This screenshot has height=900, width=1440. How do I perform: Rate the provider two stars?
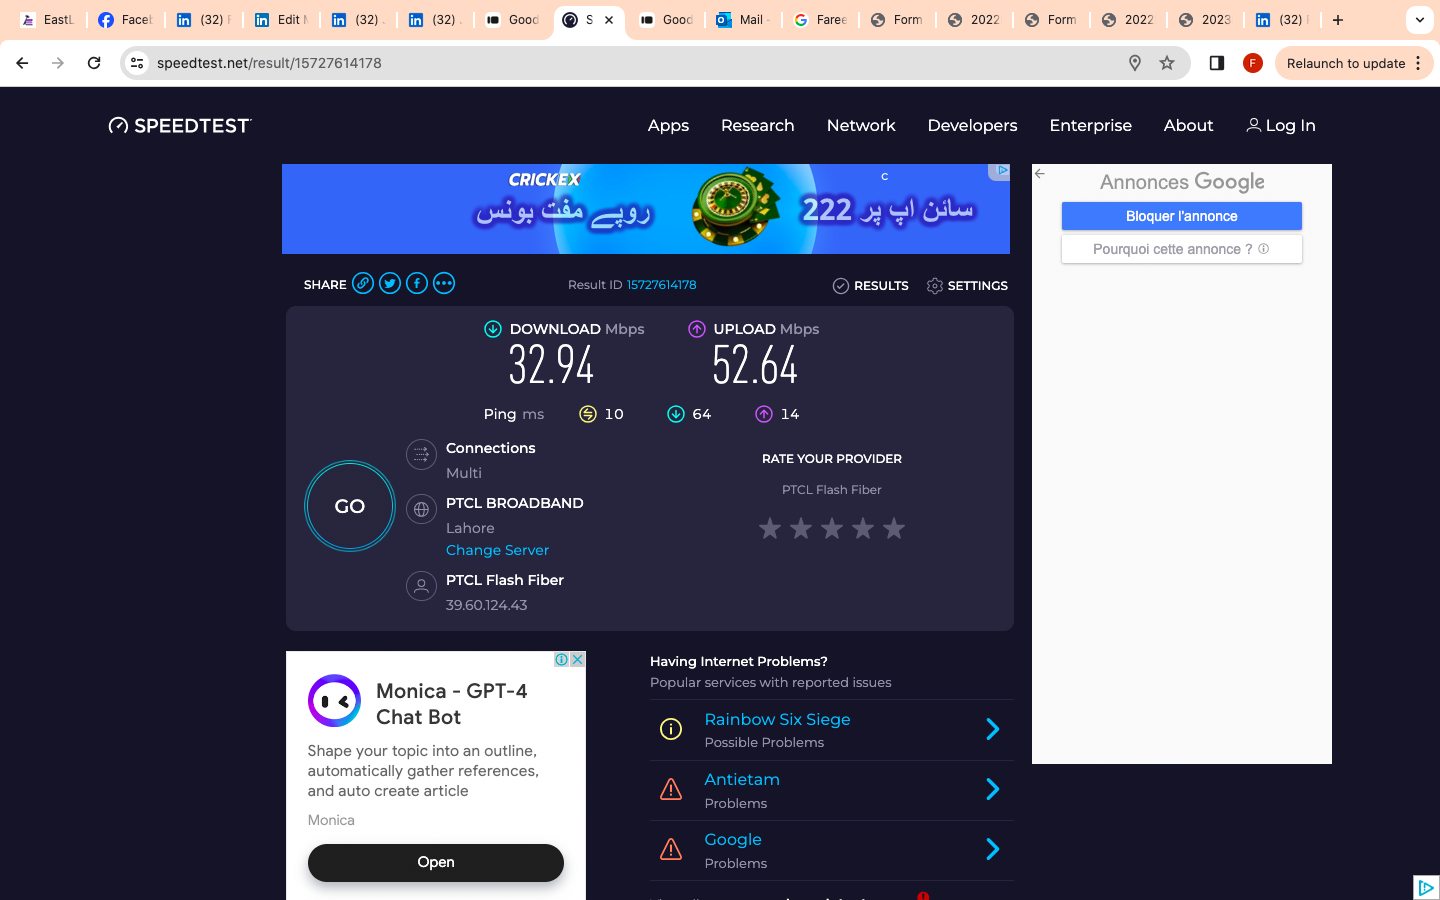click(801, 528)
